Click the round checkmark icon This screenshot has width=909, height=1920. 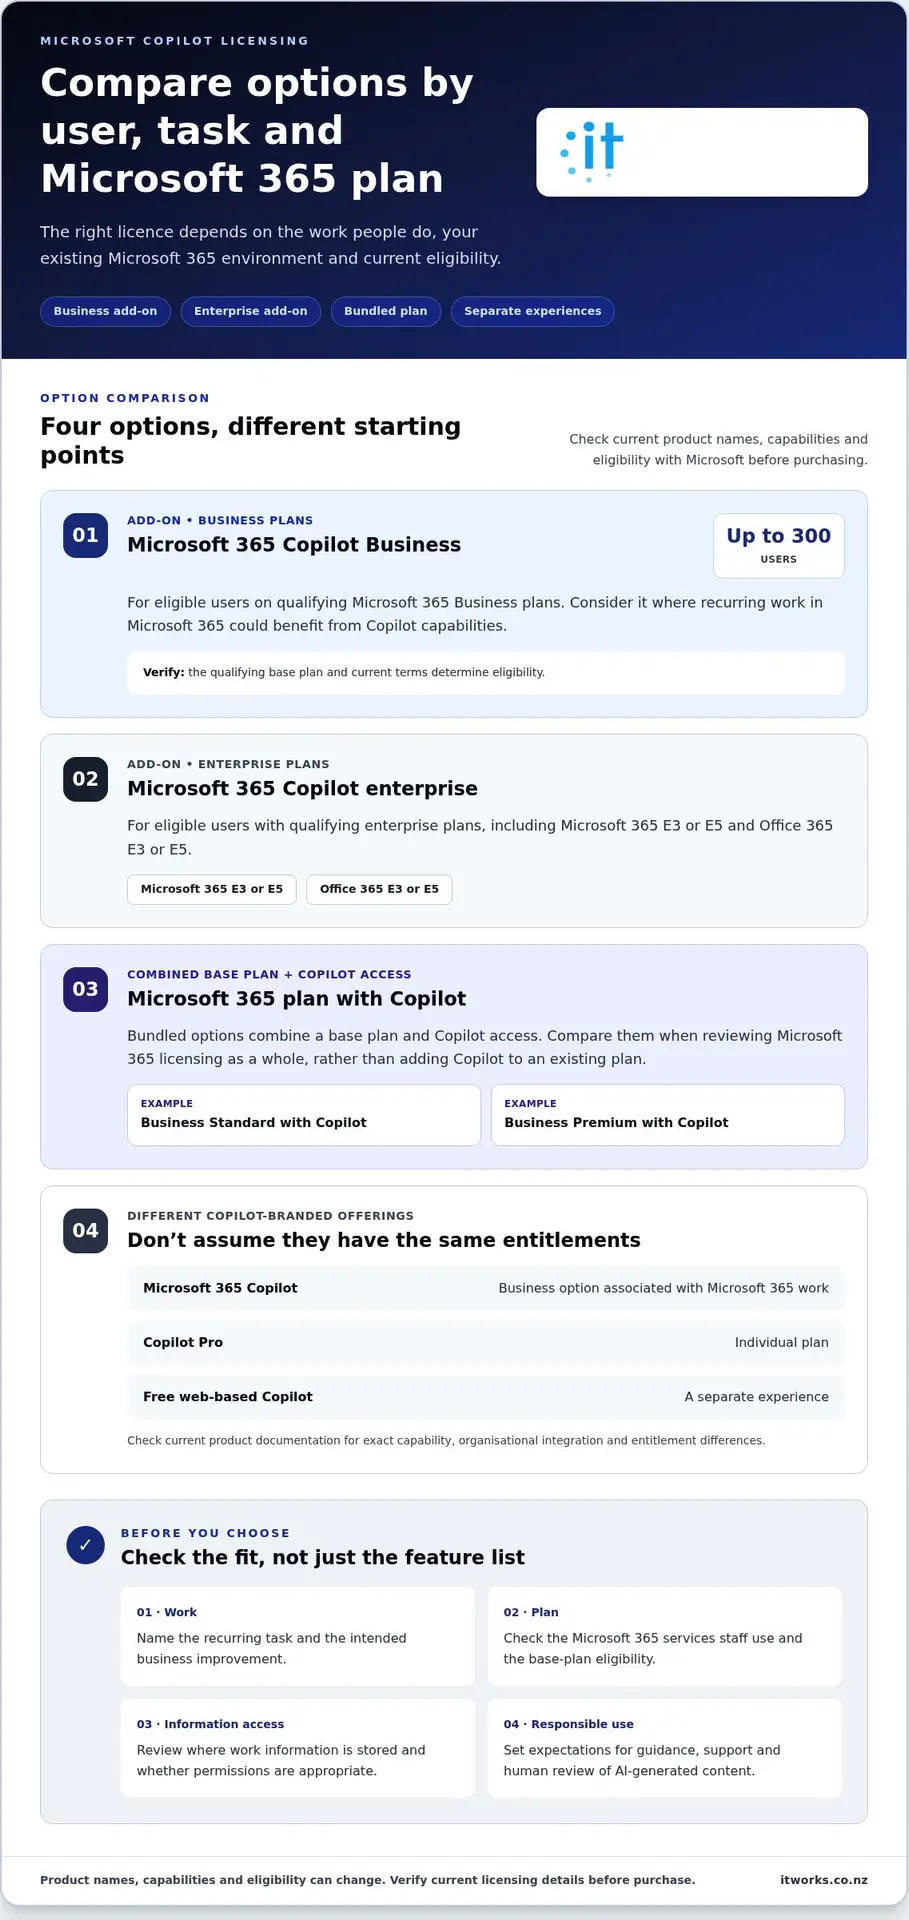pyautogui.click(x=85, y=1545)
